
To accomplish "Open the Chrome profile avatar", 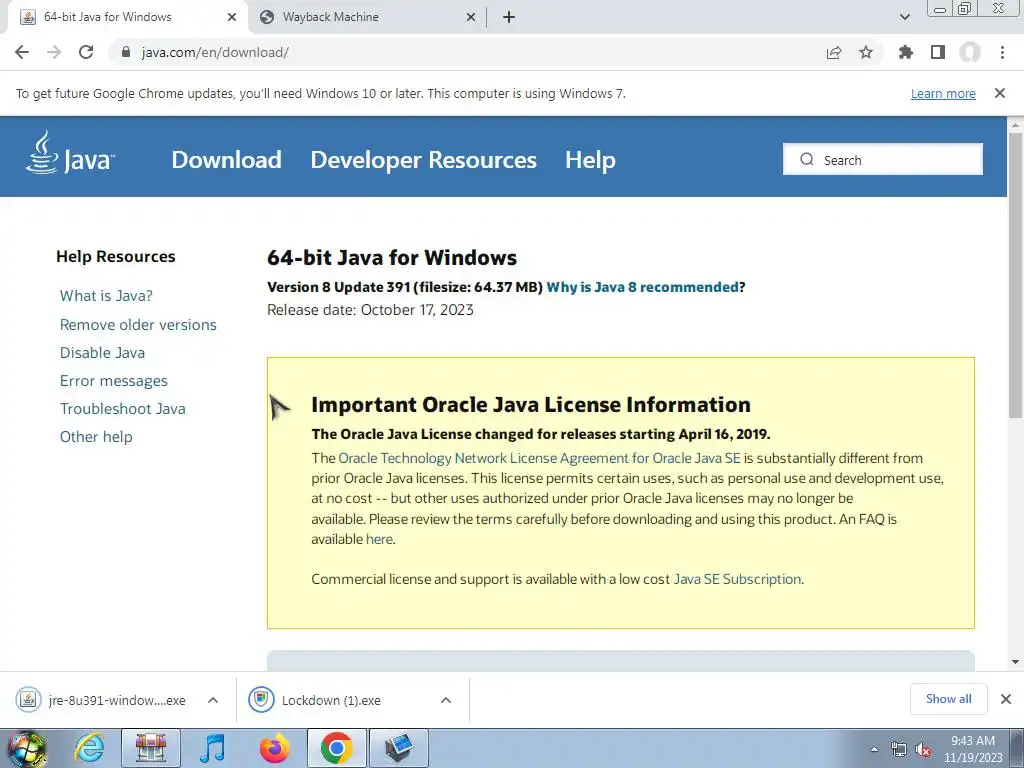I will pos(970,52).
